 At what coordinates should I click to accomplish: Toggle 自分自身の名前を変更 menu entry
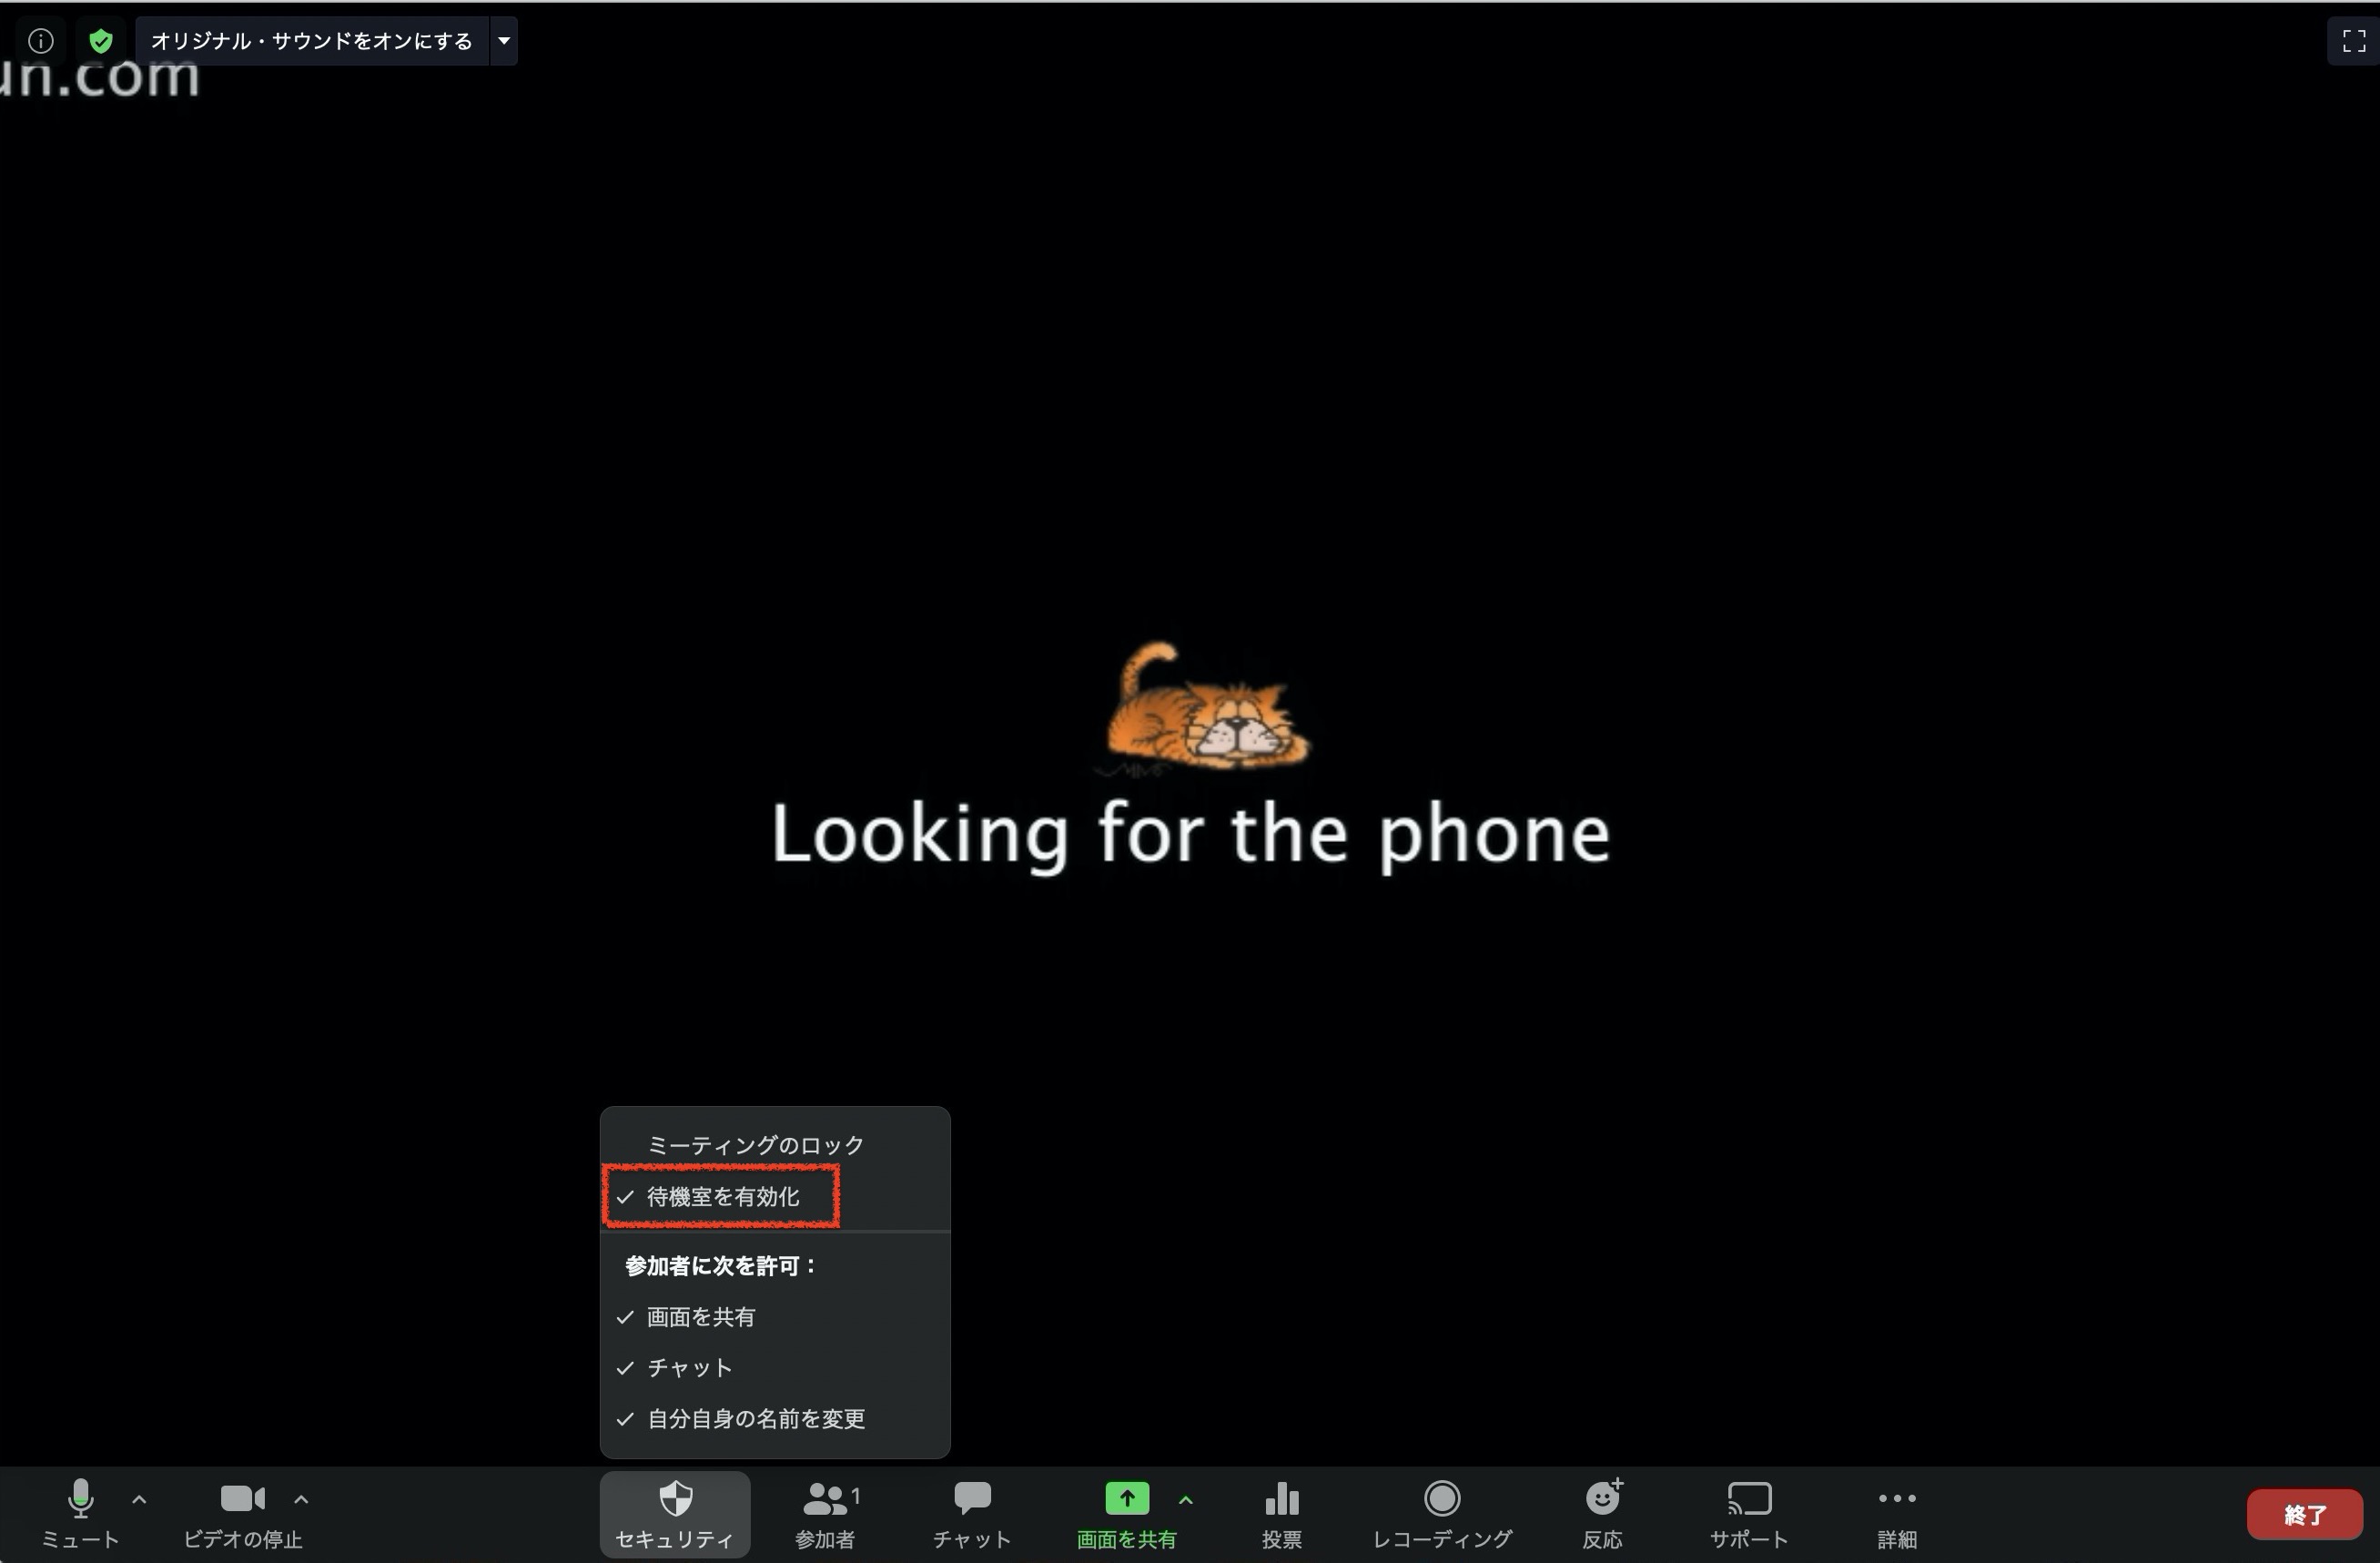(755, 1419)
